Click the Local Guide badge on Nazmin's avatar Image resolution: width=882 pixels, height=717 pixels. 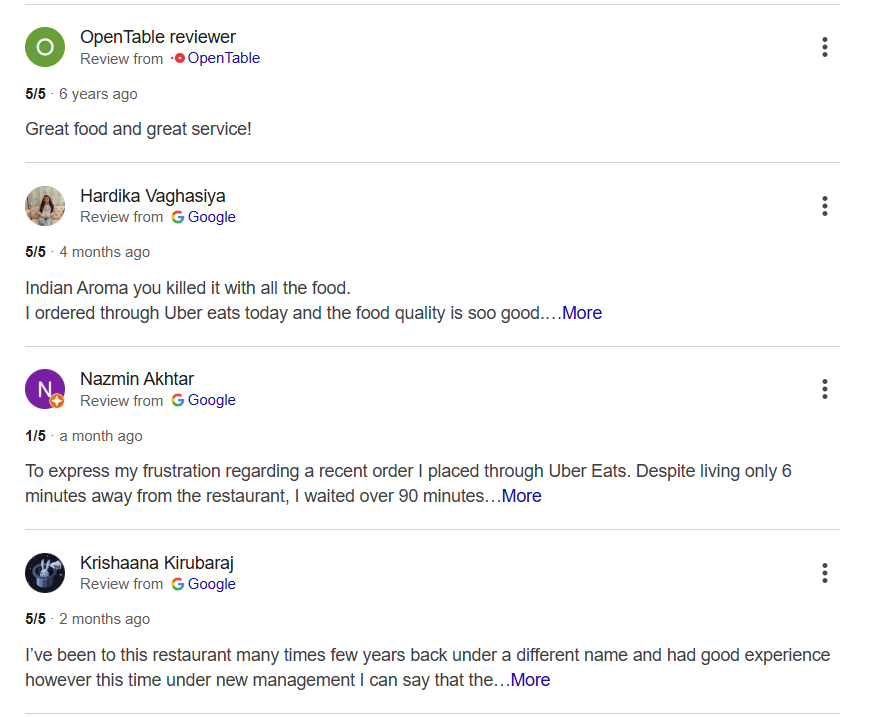58,403
